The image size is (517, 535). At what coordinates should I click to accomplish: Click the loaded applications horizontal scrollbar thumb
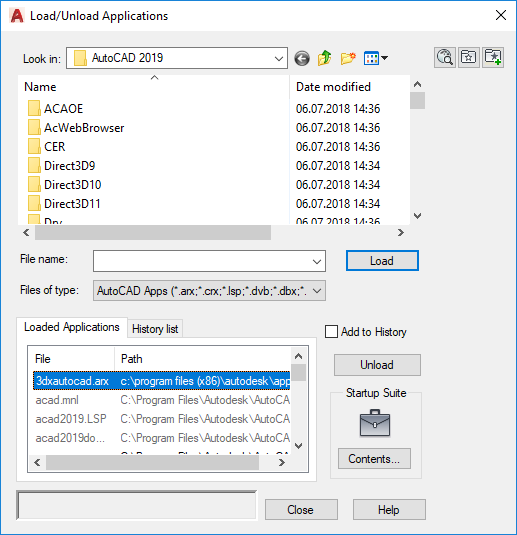pyautogui.click(x=152, y=463)
